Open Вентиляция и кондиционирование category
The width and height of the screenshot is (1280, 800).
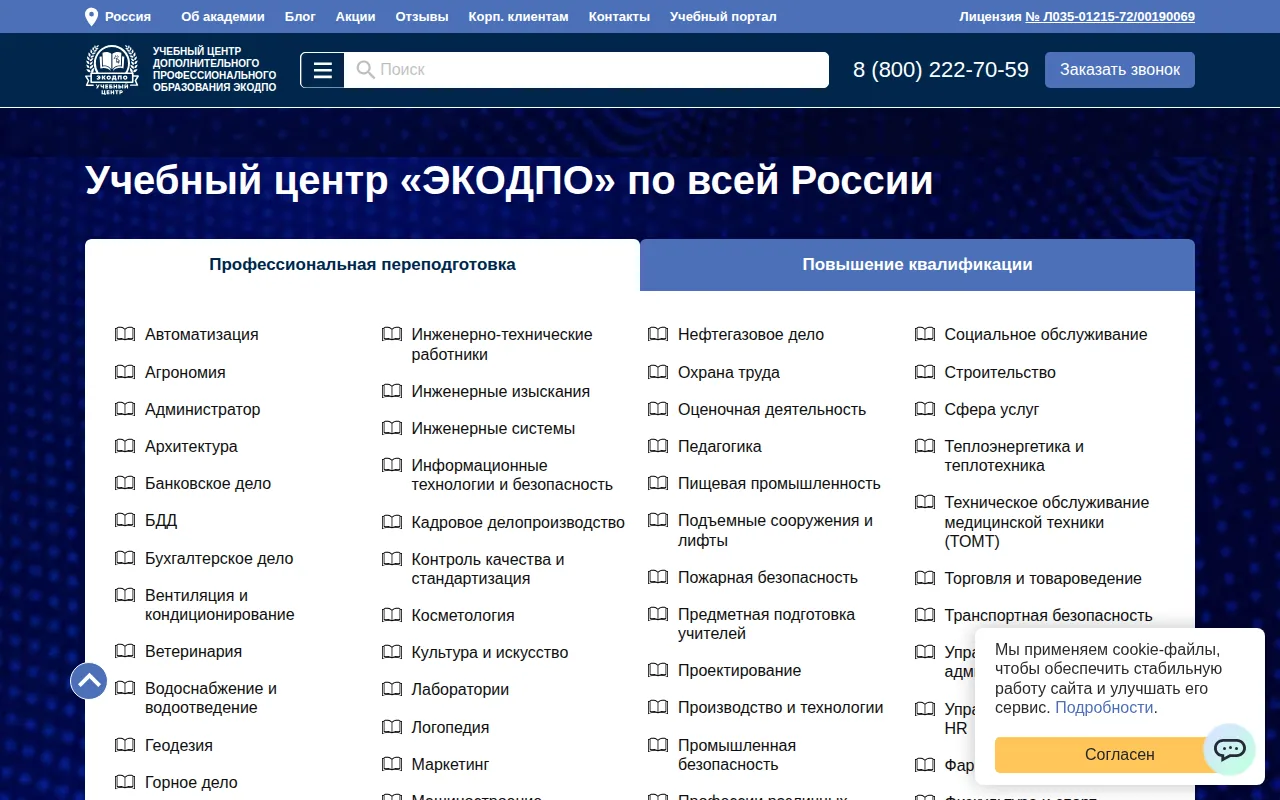tap(220, 605)
